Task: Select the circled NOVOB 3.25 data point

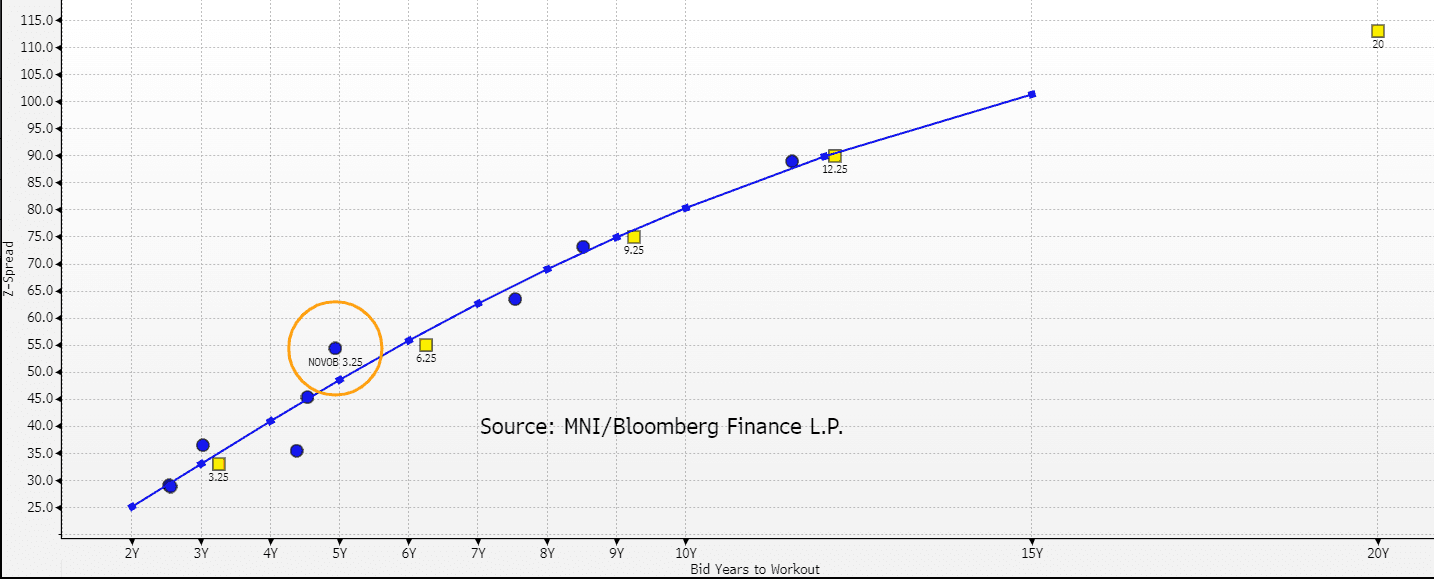Action: [x=334, y=347]
